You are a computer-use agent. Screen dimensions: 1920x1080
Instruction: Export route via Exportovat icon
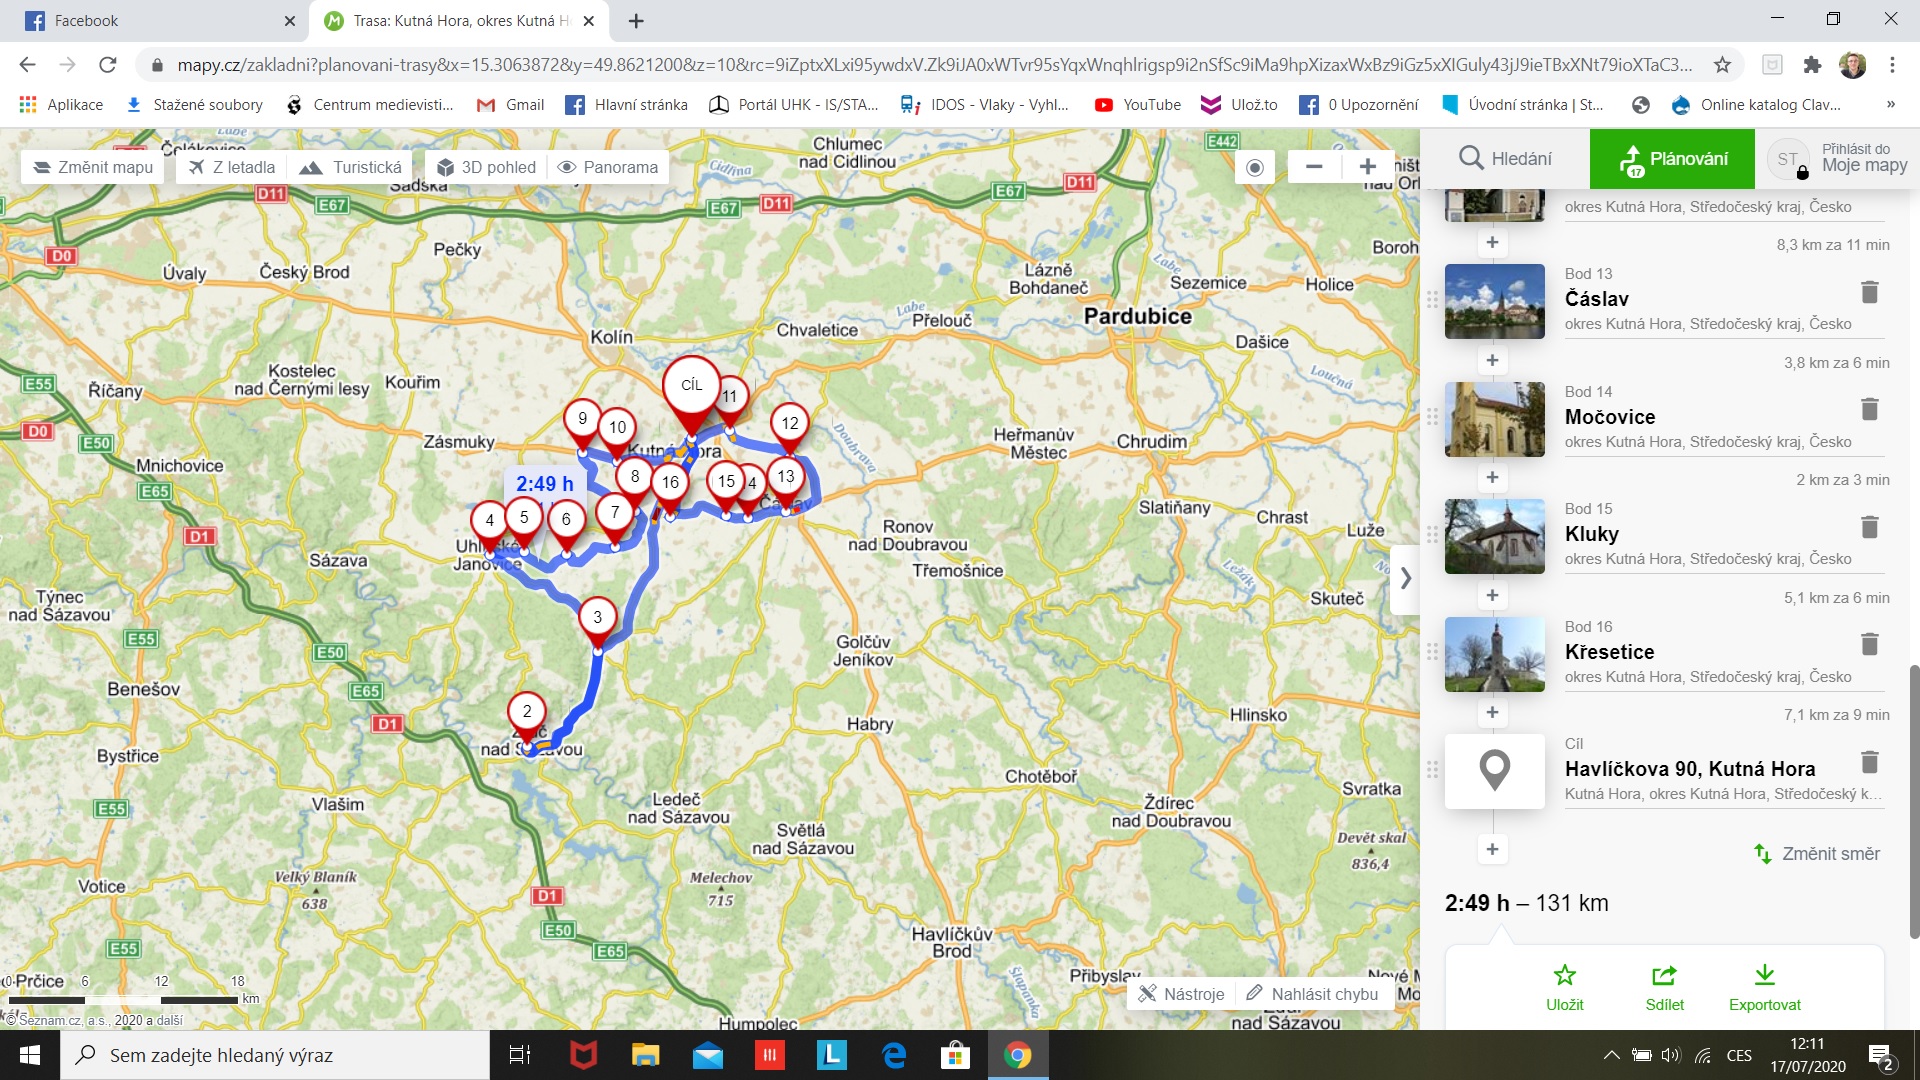pyautogui.click(x=1764, y=976)
